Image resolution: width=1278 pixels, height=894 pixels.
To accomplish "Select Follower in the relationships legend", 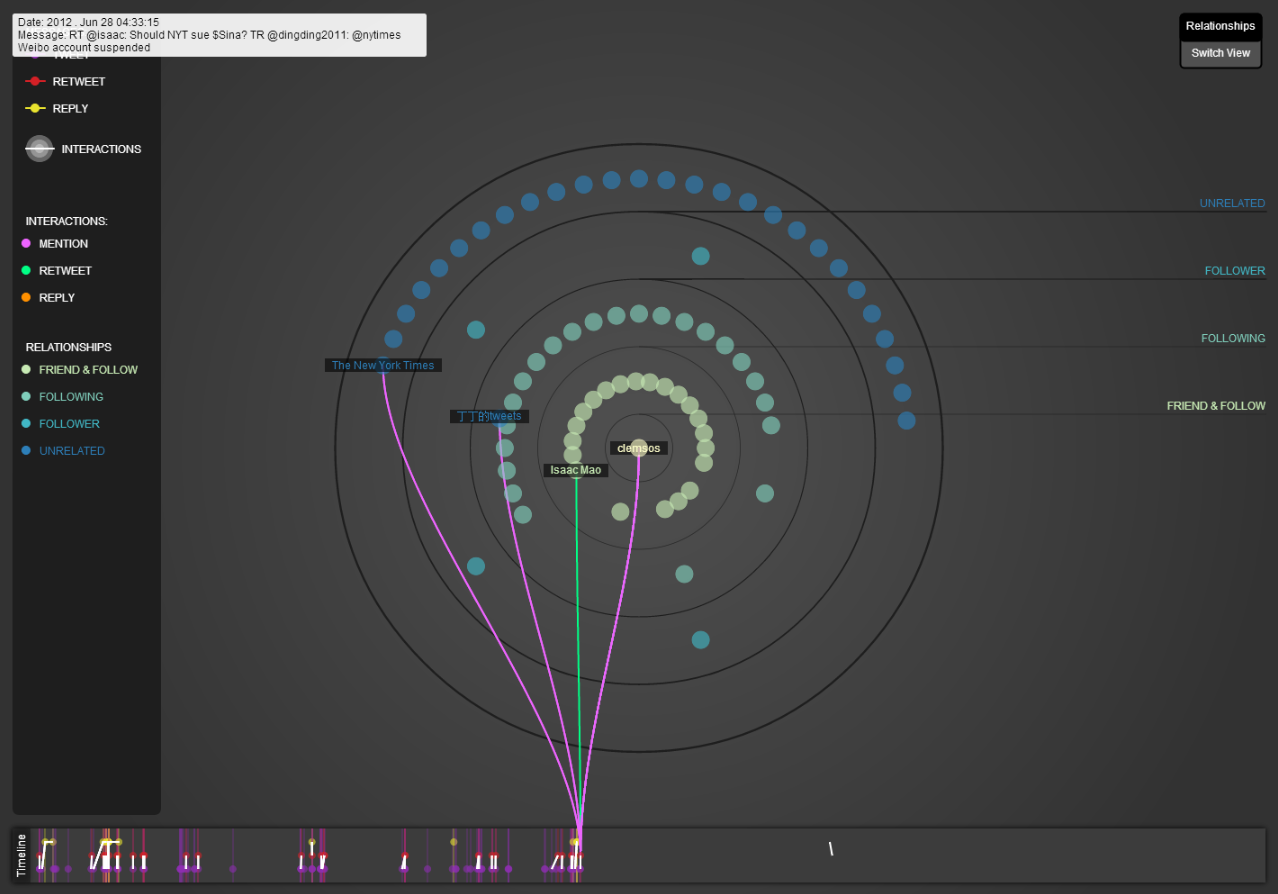I will click(x=69, y=424).
